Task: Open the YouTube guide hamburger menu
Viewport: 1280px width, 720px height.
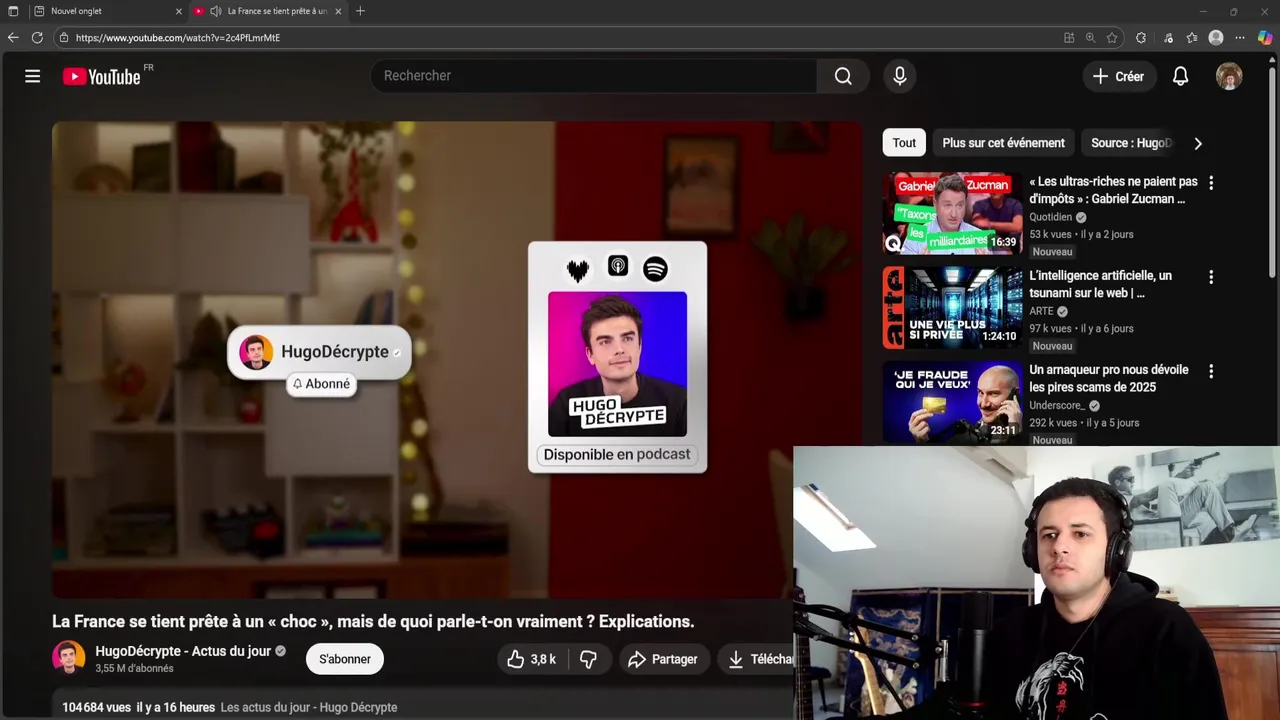Action: click(33, 76)
